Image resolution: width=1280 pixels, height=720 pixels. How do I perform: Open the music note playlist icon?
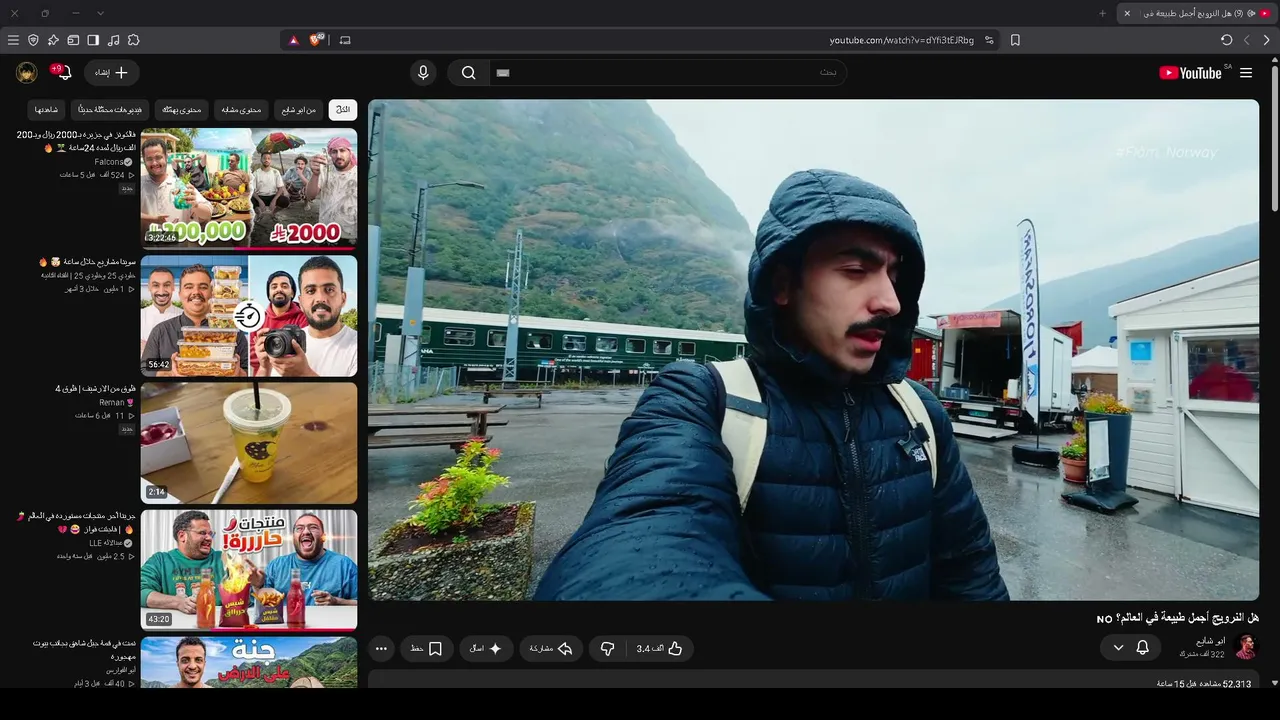click(x=113, y=40)
